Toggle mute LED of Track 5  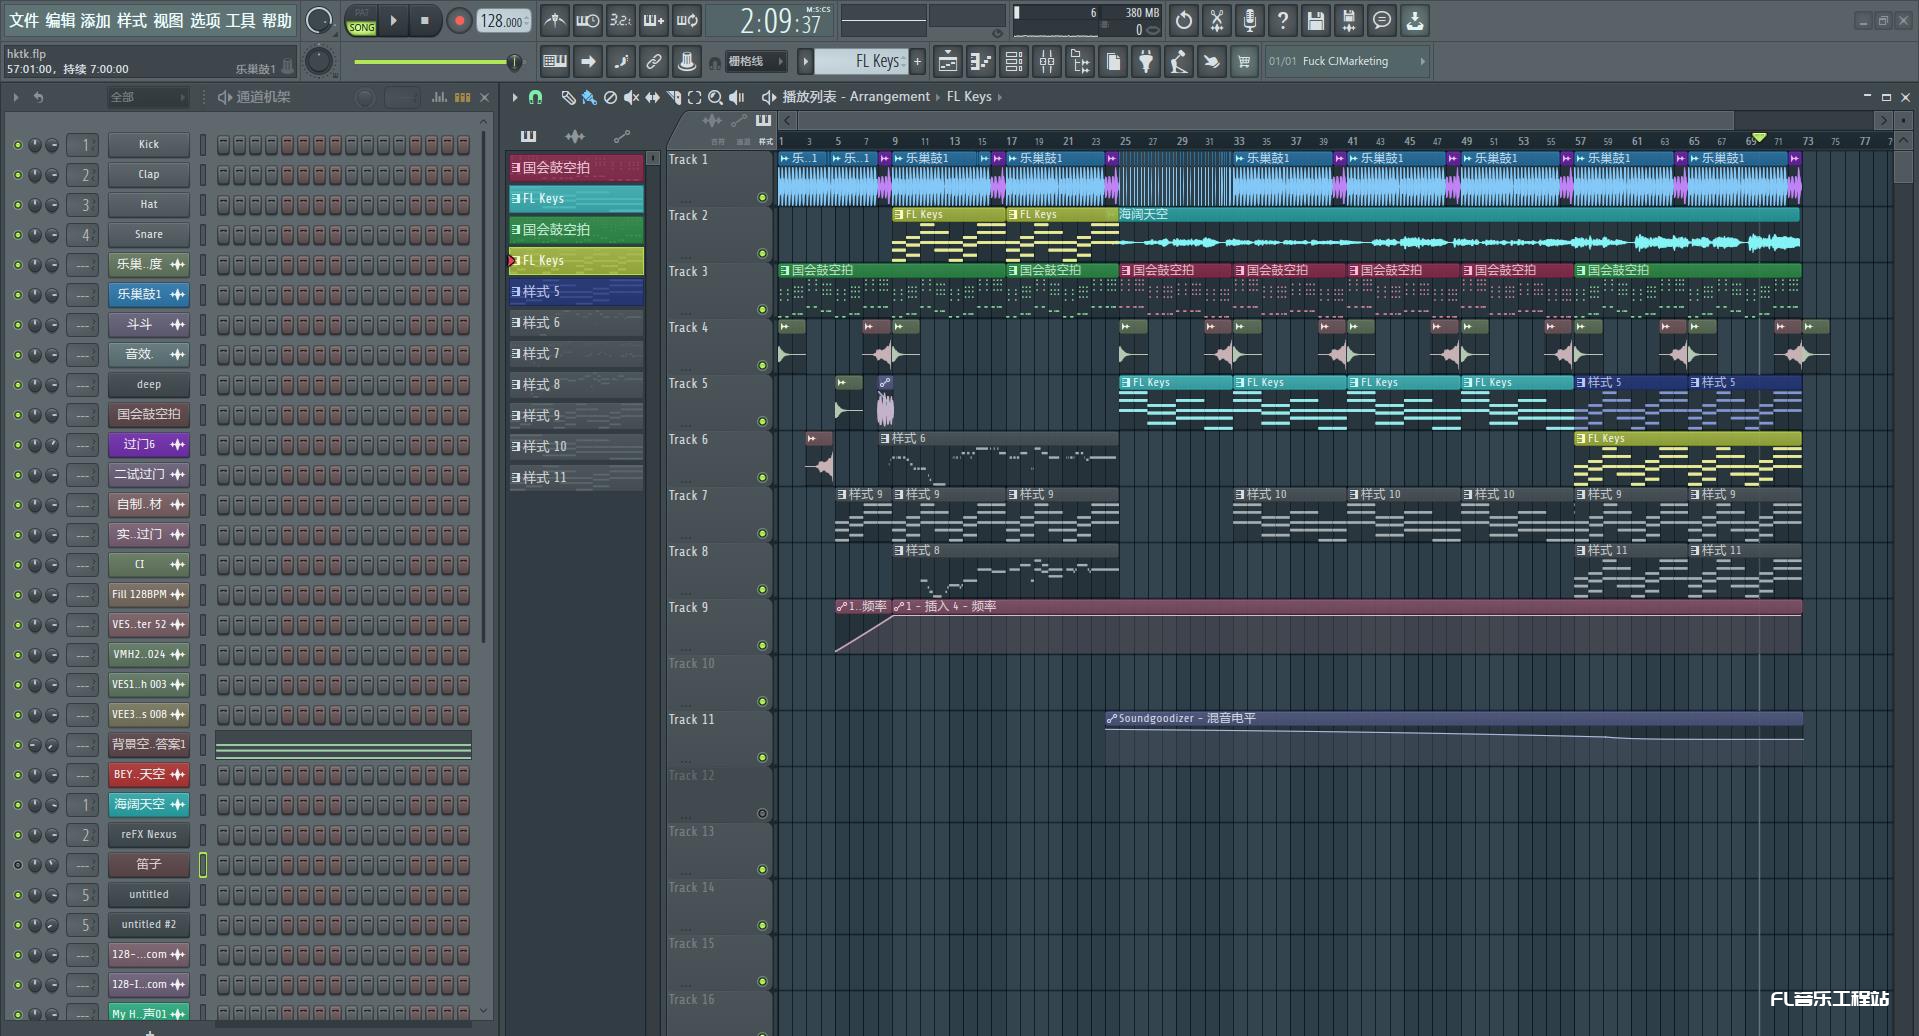(762, 422)
